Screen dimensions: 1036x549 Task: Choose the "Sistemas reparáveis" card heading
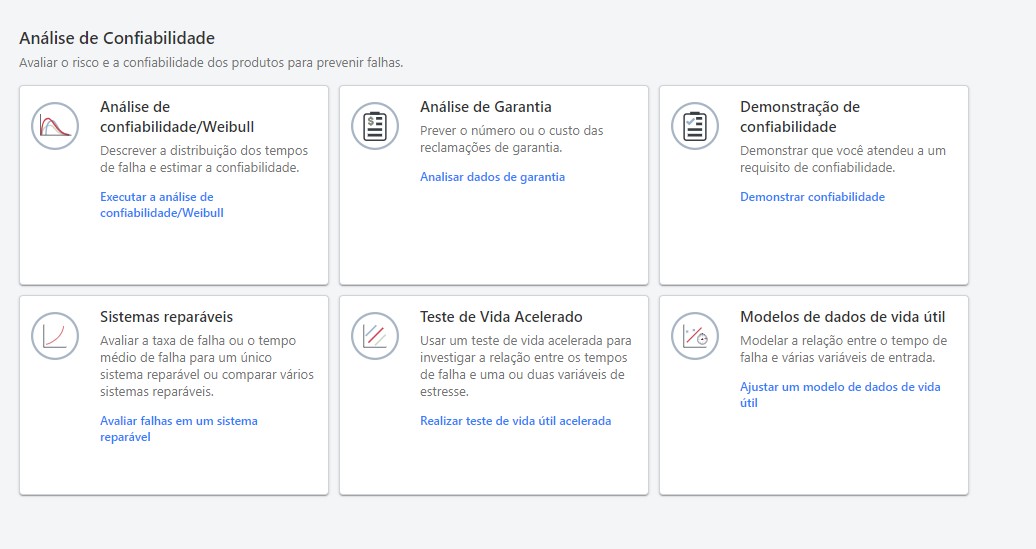pyautogui.click(x=166, y=317)
